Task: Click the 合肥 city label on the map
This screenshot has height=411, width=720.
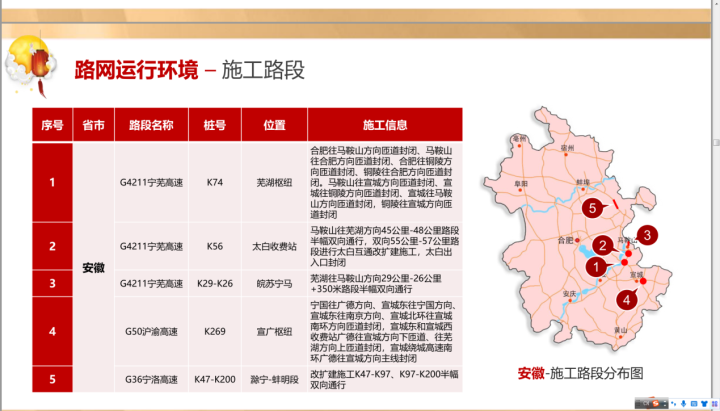Action: 565,240
